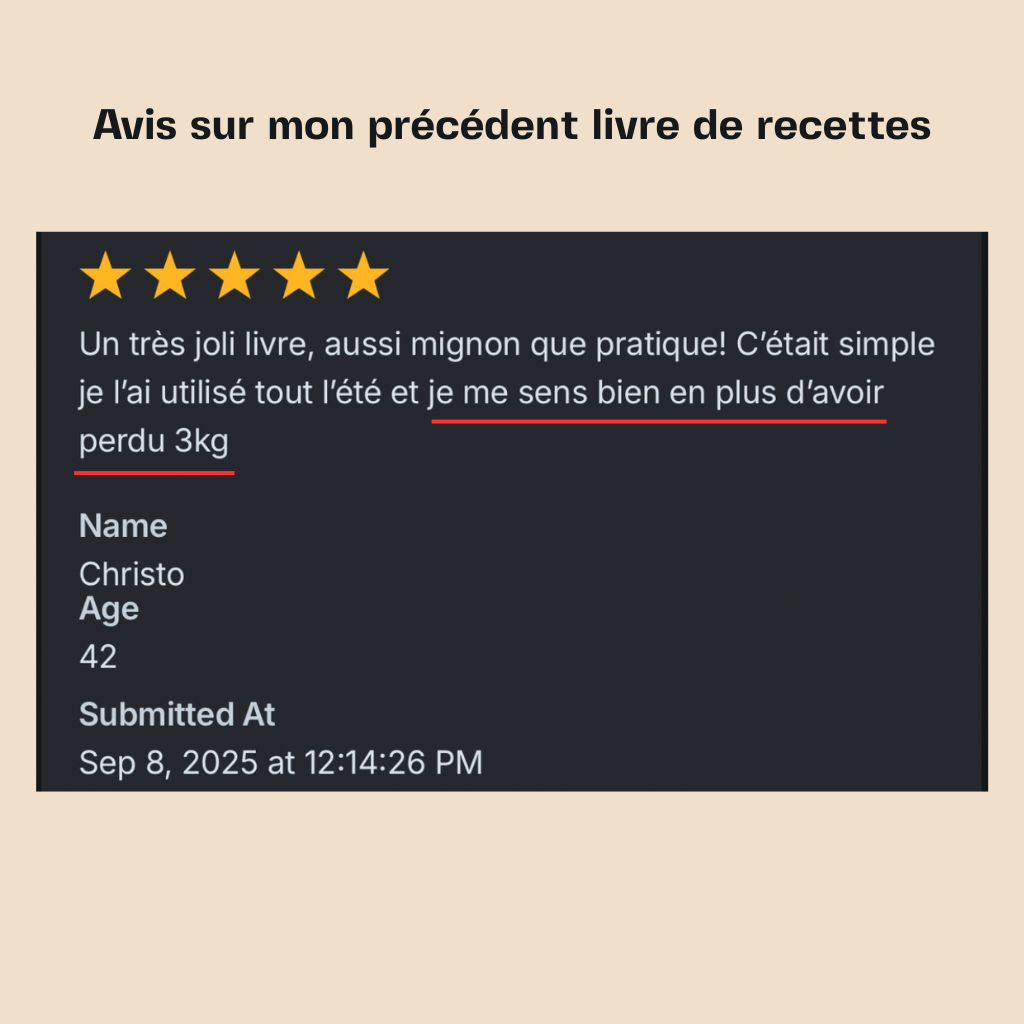The width and height of the screenshot is (1024, 1024).
Task: Click the "Submitted At" field label
Action: point(177,715)
